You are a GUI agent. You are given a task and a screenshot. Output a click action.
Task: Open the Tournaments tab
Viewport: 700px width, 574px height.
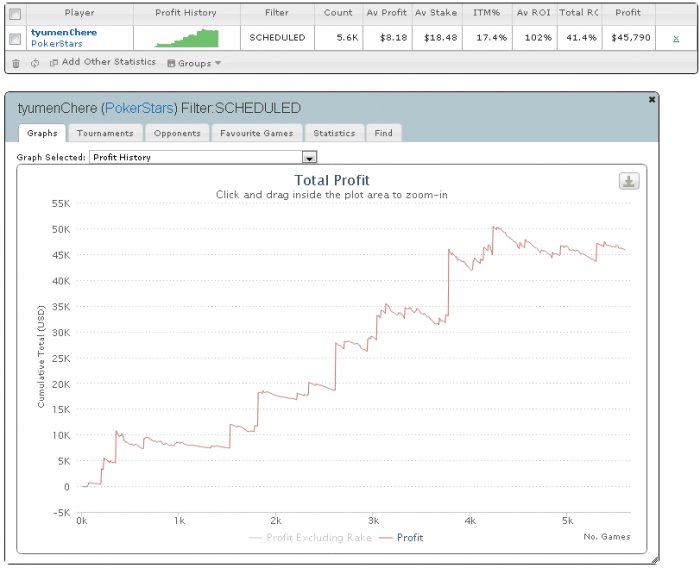[x=105, y=133]
